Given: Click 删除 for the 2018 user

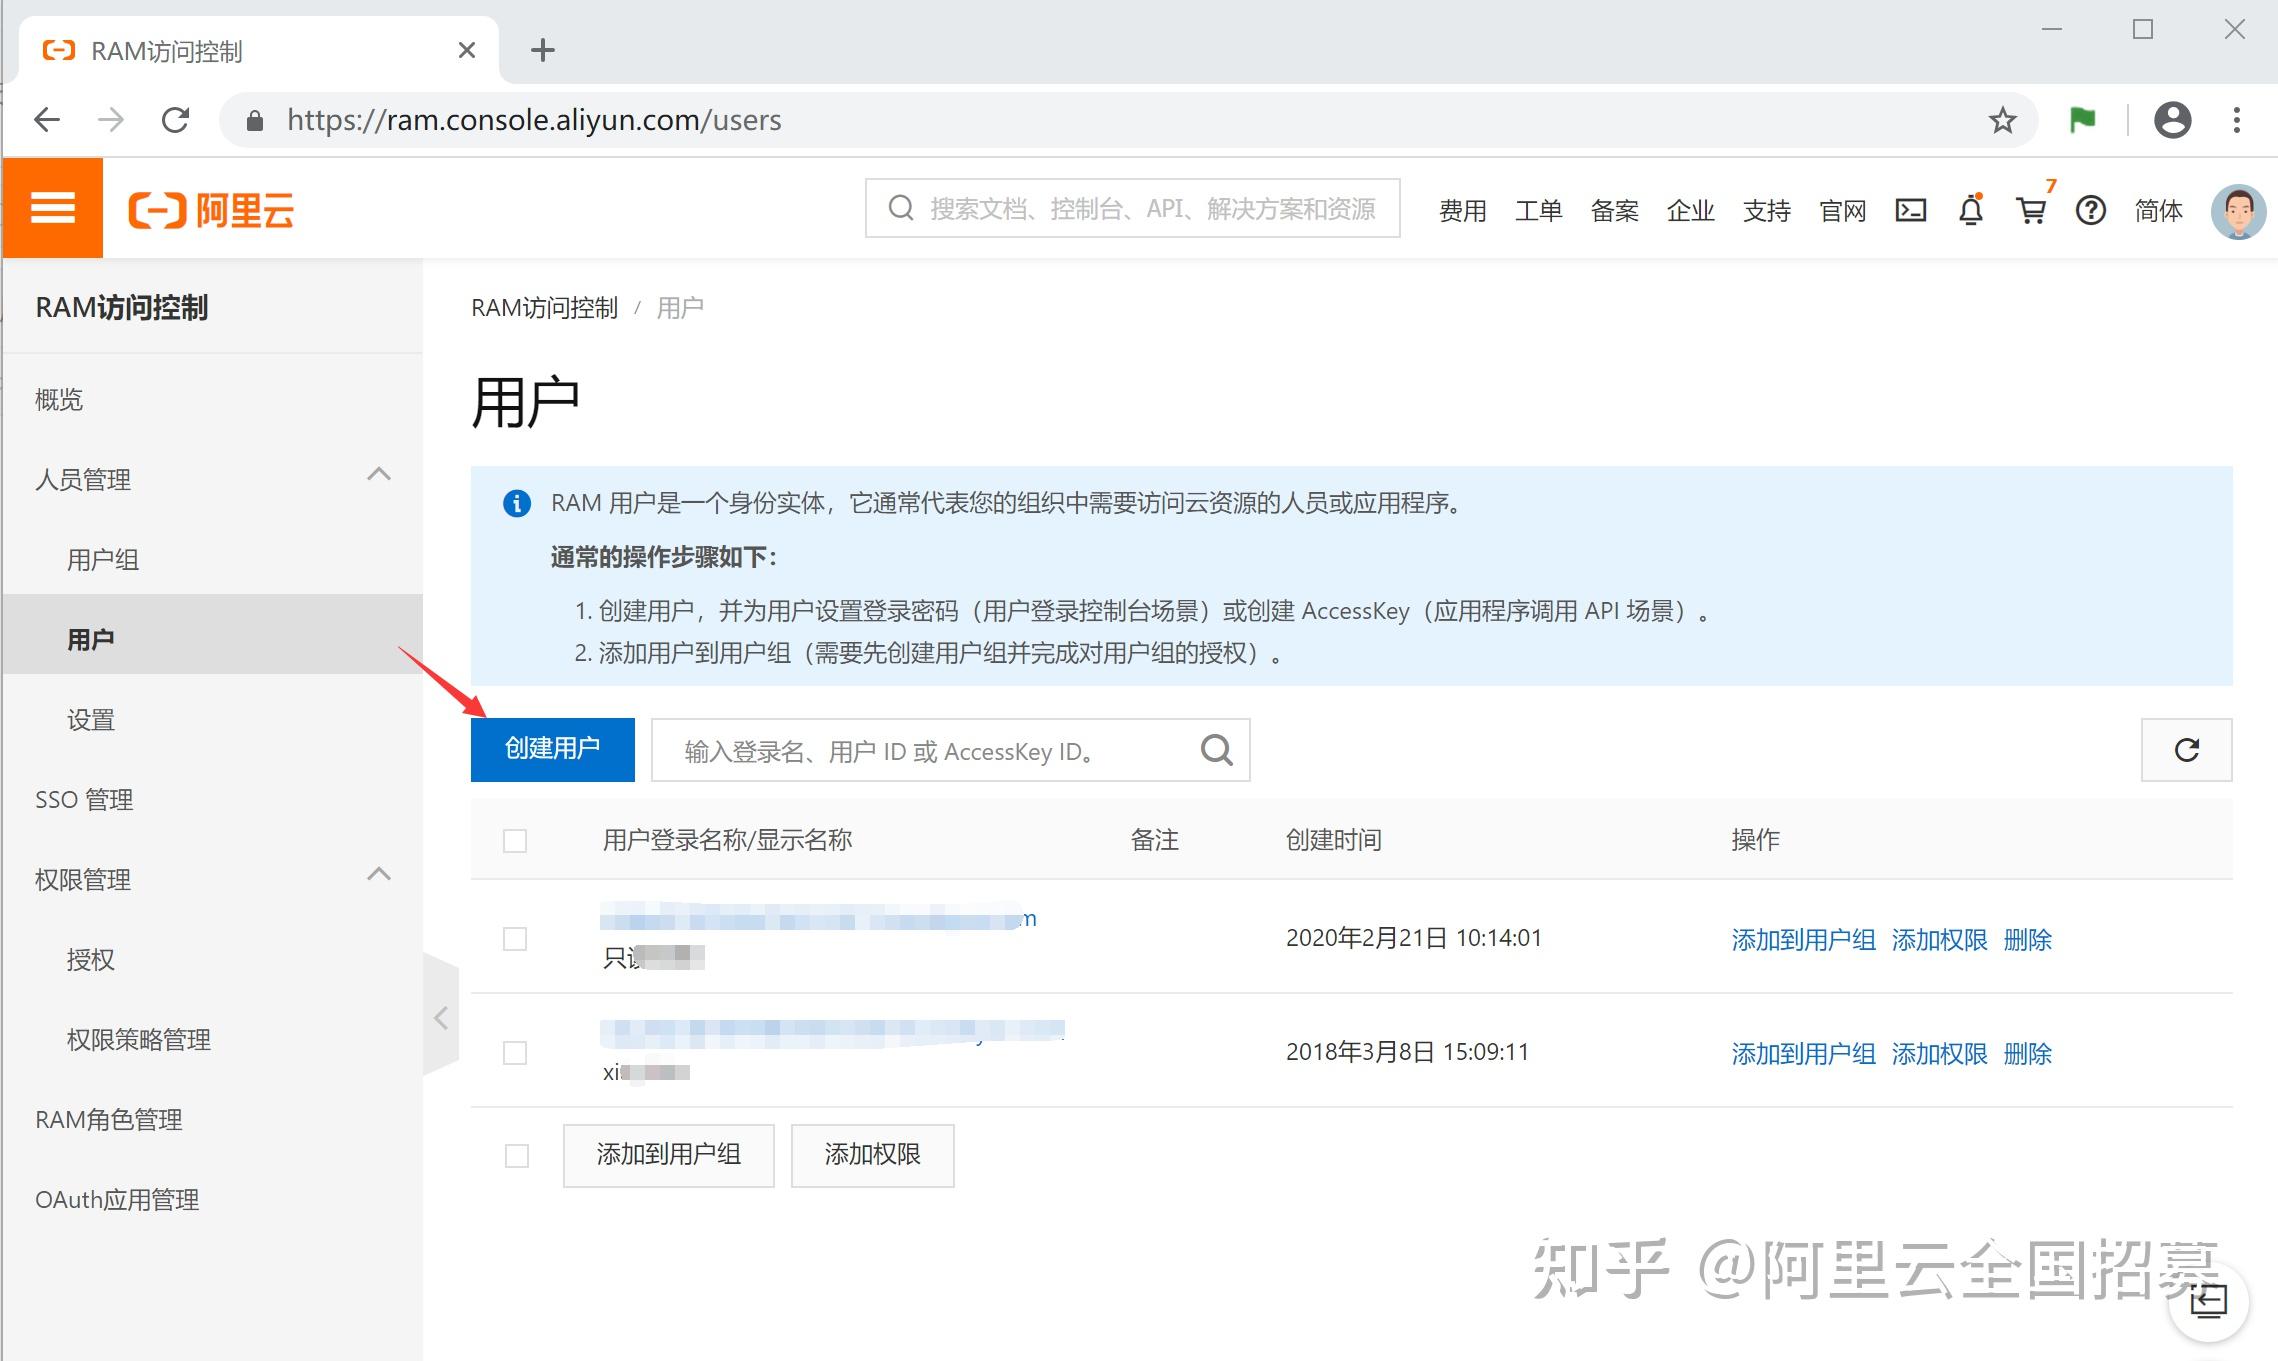Looking at the screenshot, I should pos(2028,1054).
